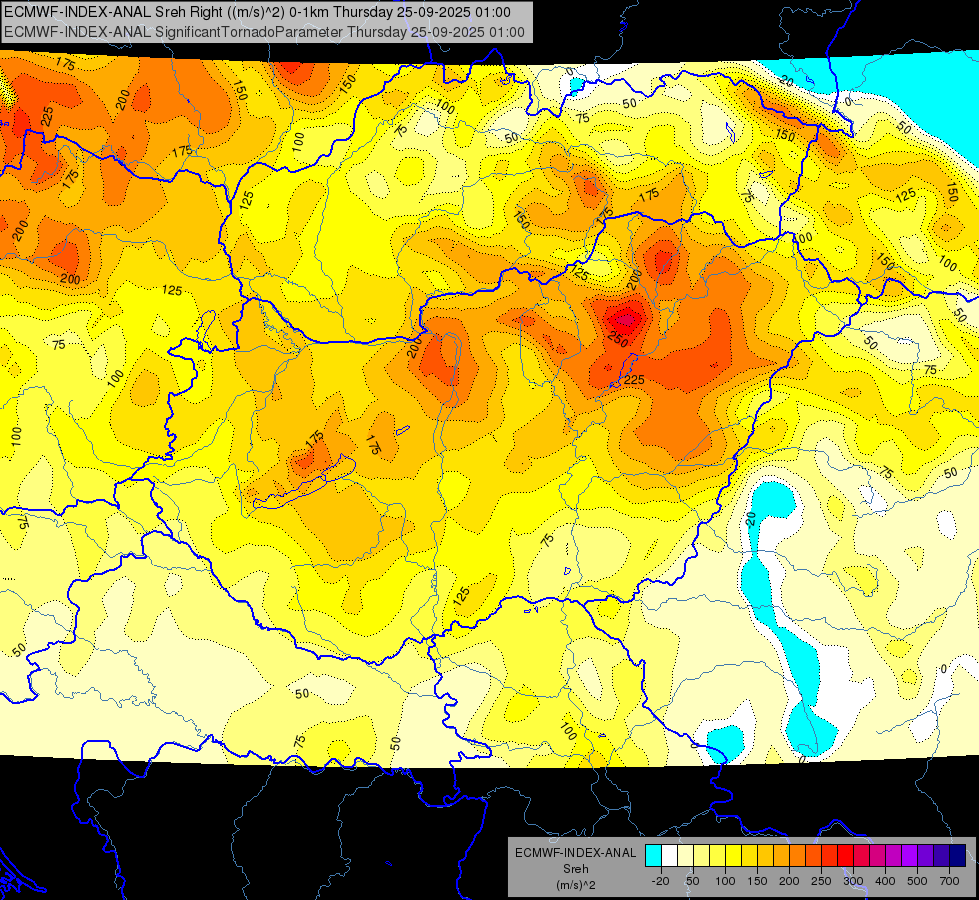Click the dark red maximum core above the 250 contour
Screen dimensions: 979x900
point(625,320)
